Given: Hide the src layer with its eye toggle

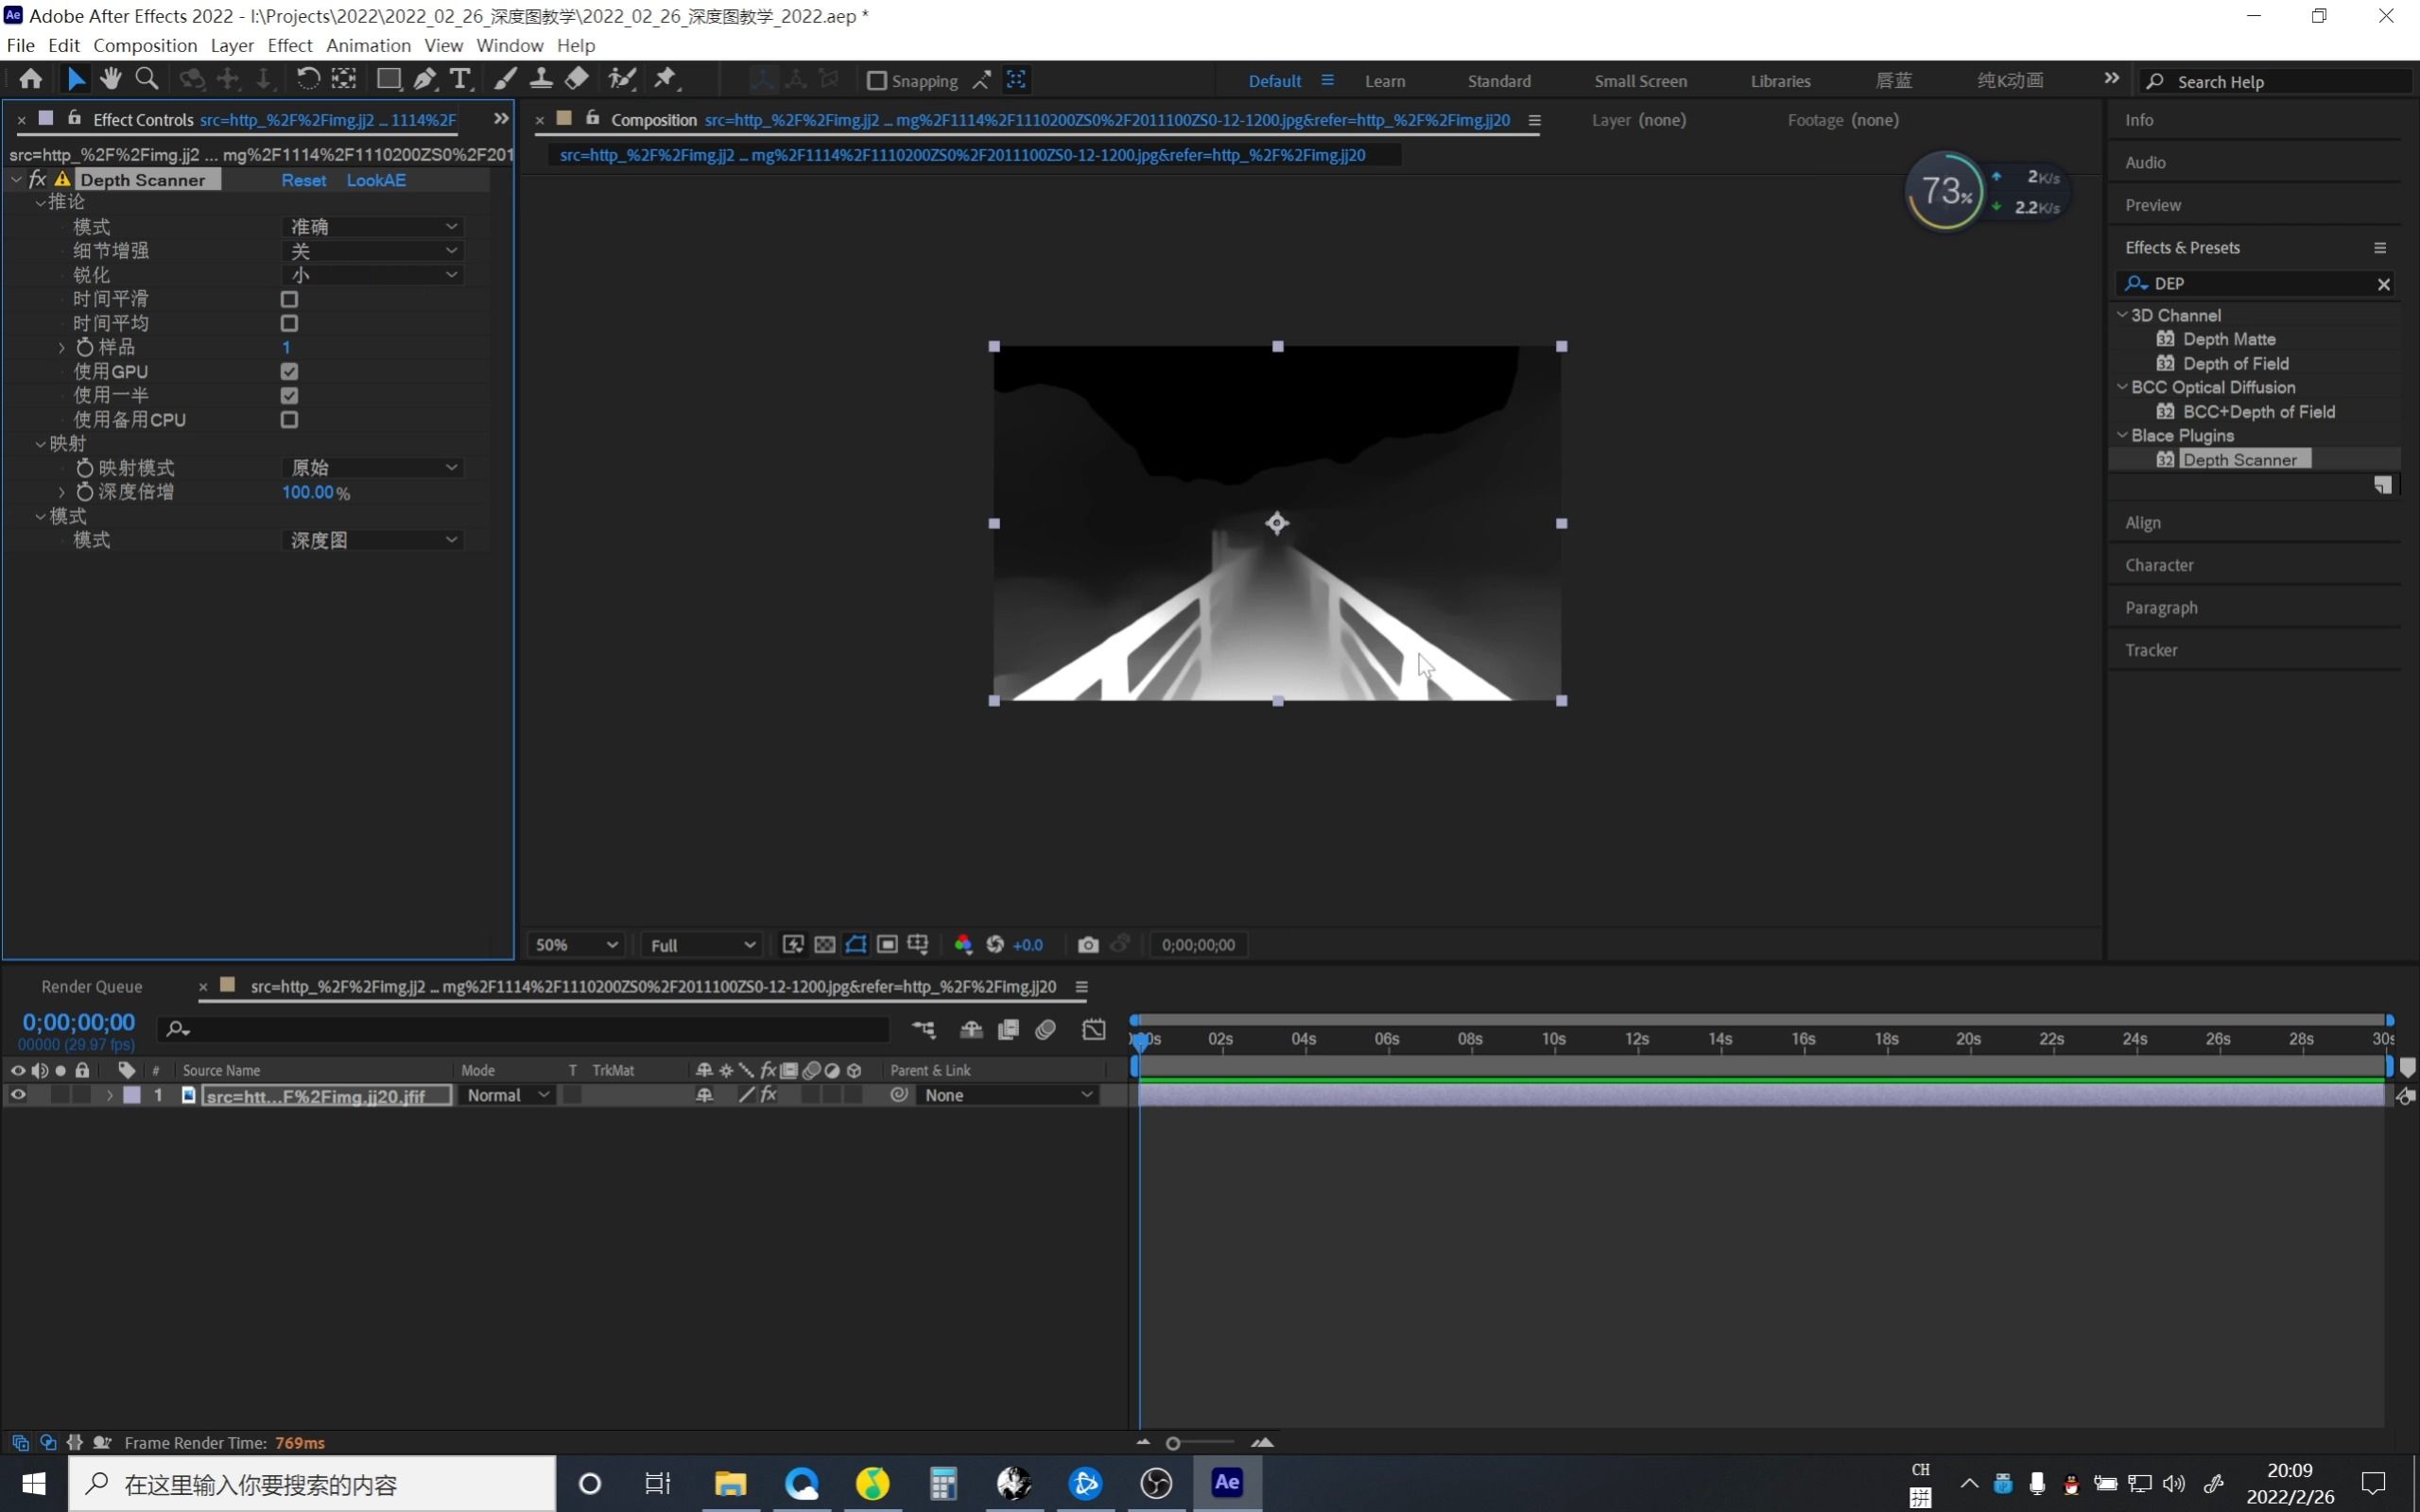Looking at the screenshot, I should pyautogui.click(x=16, y=1094).
